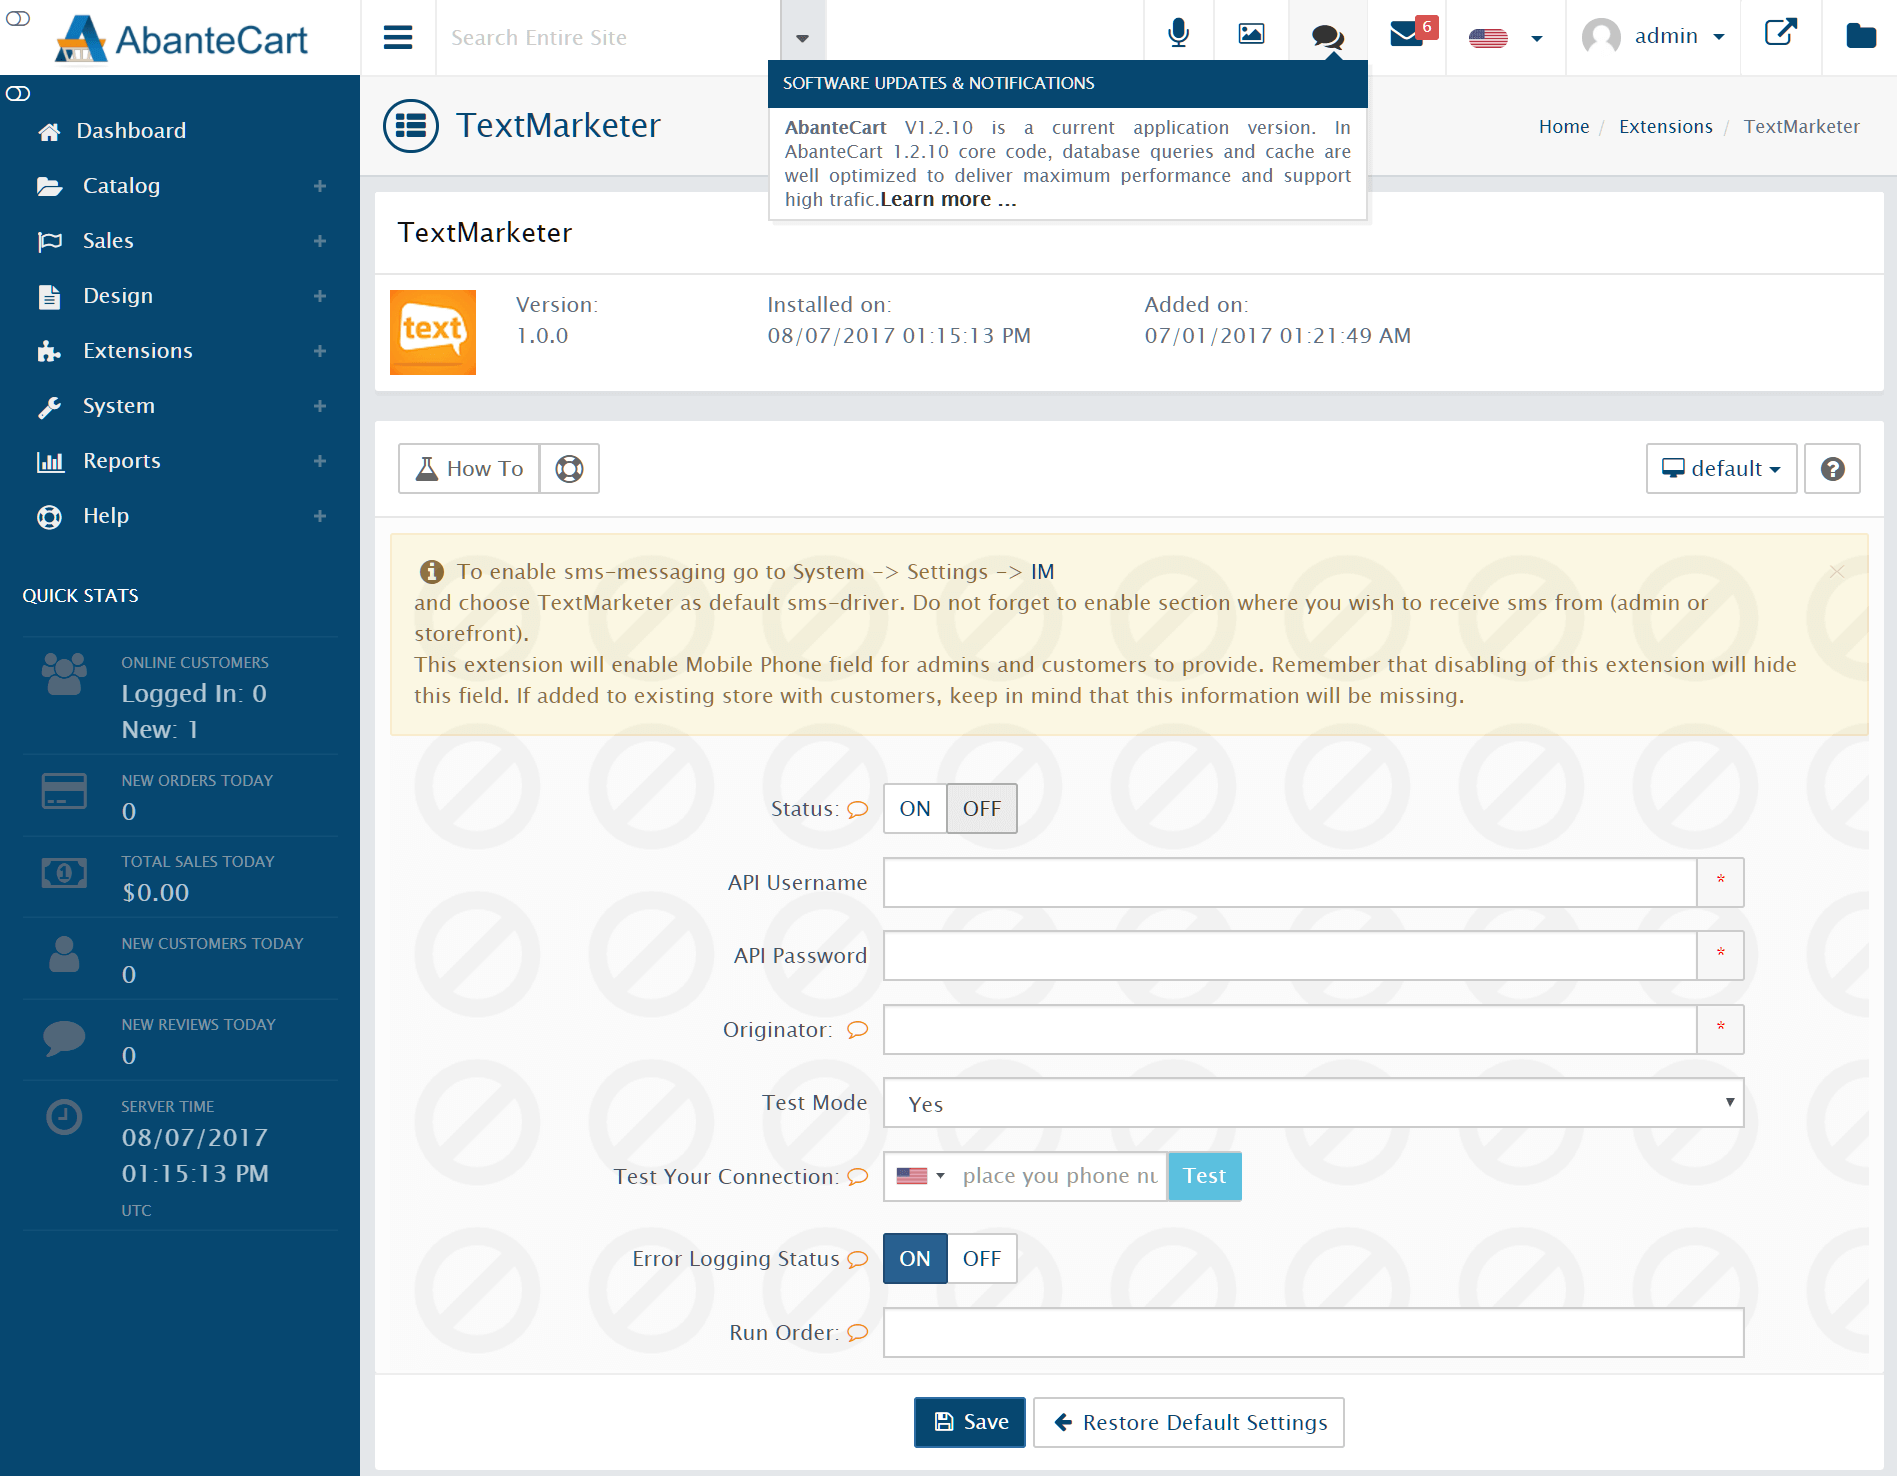Click the hamburger menu icon
This screenshot has width=1897, height=1476.
click(x=398, y=37)
